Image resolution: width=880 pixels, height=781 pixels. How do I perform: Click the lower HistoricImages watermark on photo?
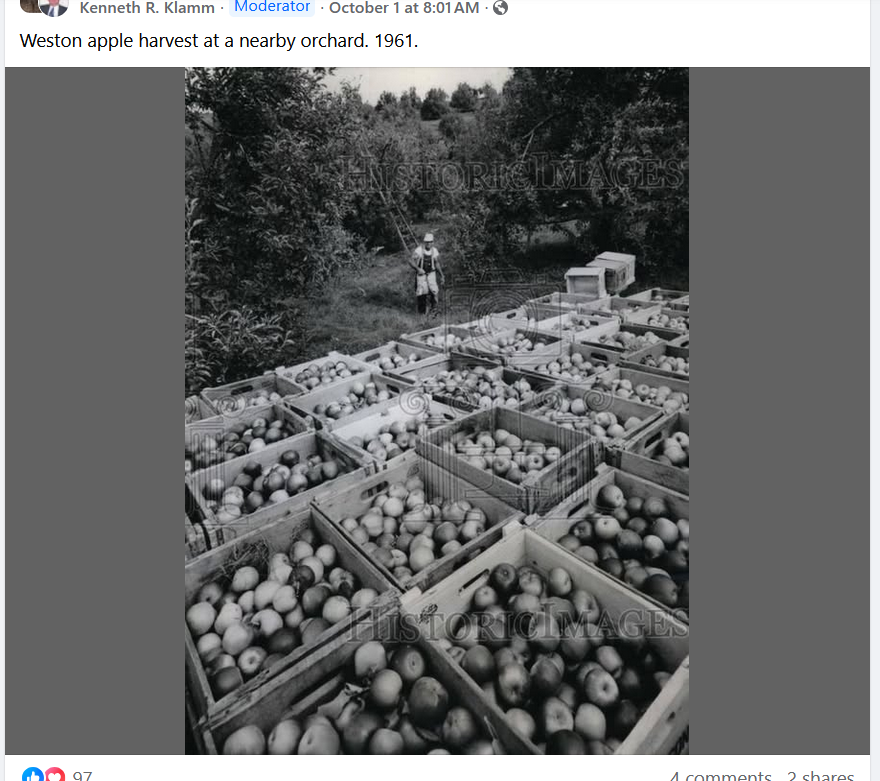pyautogui.click(x=519, y=622)
